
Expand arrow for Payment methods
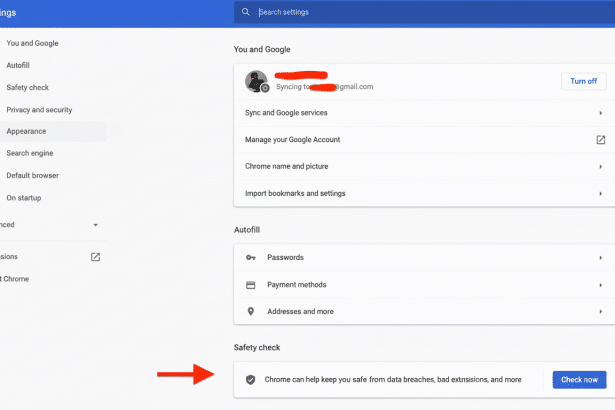pos(600,285)
